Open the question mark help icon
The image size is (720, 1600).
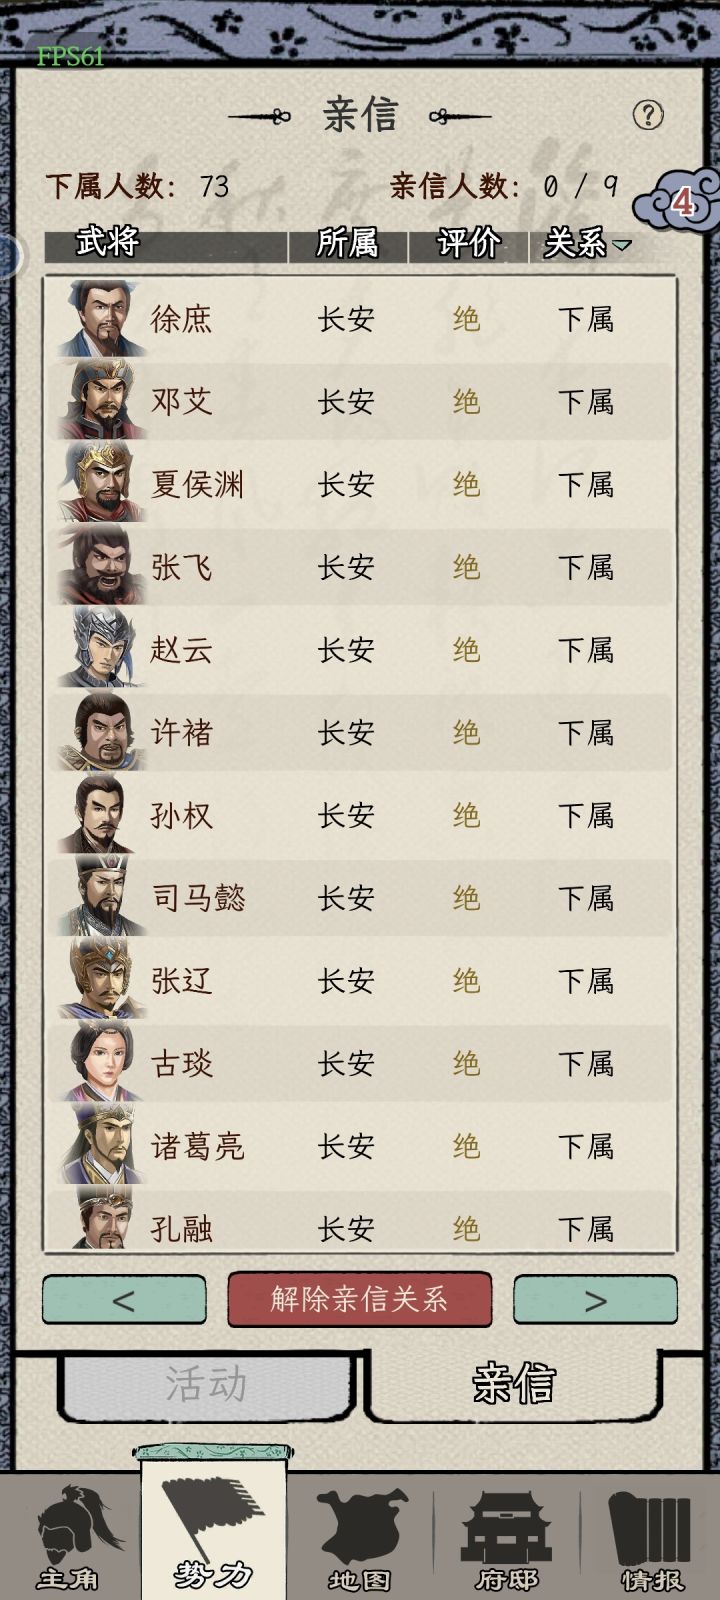tap(648, 115)
